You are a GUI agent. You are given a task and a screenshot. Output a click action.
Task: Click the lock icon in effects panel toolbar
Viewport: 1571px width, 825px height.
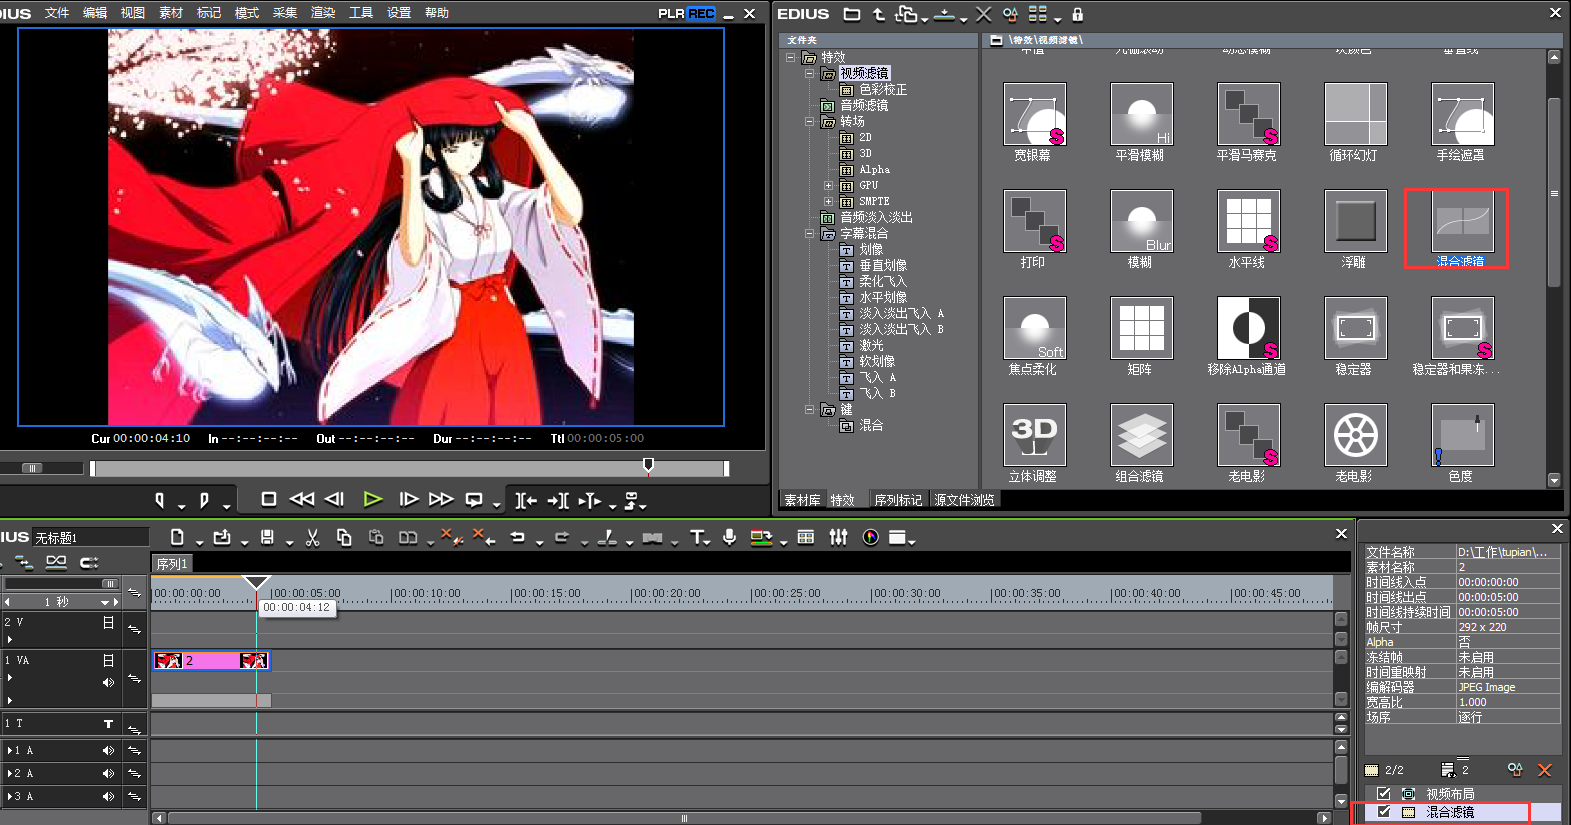pyautogui.click(x=1077, y=14)
